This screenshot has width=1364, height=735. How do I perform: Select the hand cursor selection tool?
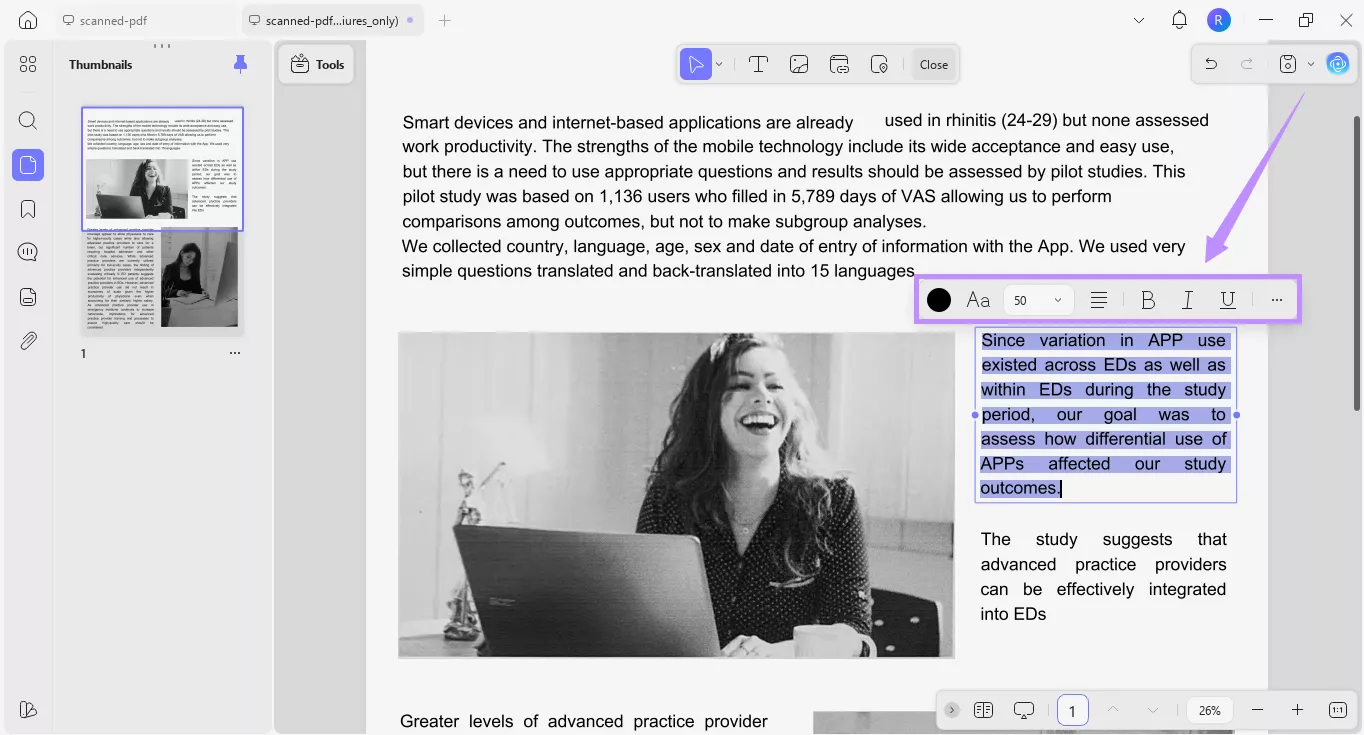696,63
